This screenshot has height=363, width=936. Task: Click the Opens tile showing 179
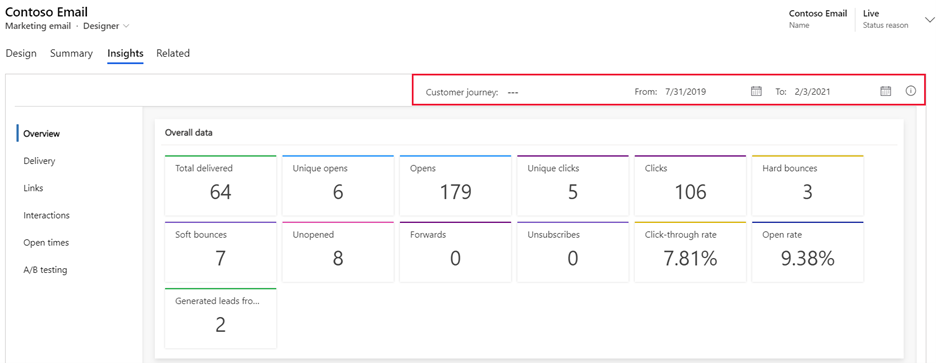(455, 185)
